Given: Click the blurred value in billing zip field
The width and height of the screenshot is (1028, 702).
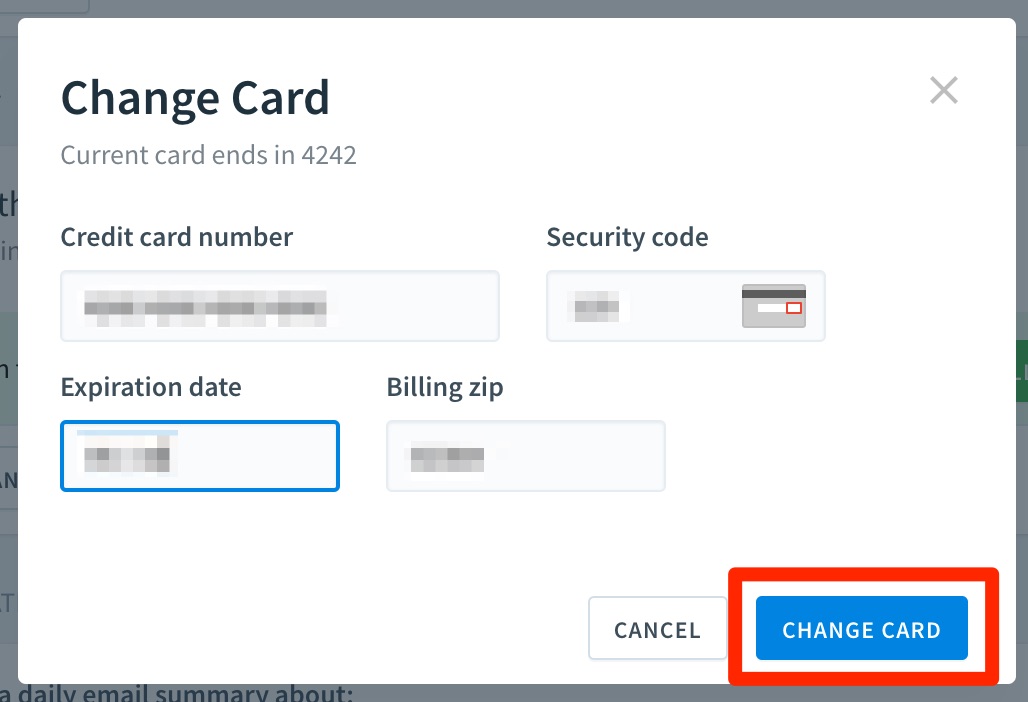Looking at the screenshot, I should pyautogui.click(x=447, y=457).
